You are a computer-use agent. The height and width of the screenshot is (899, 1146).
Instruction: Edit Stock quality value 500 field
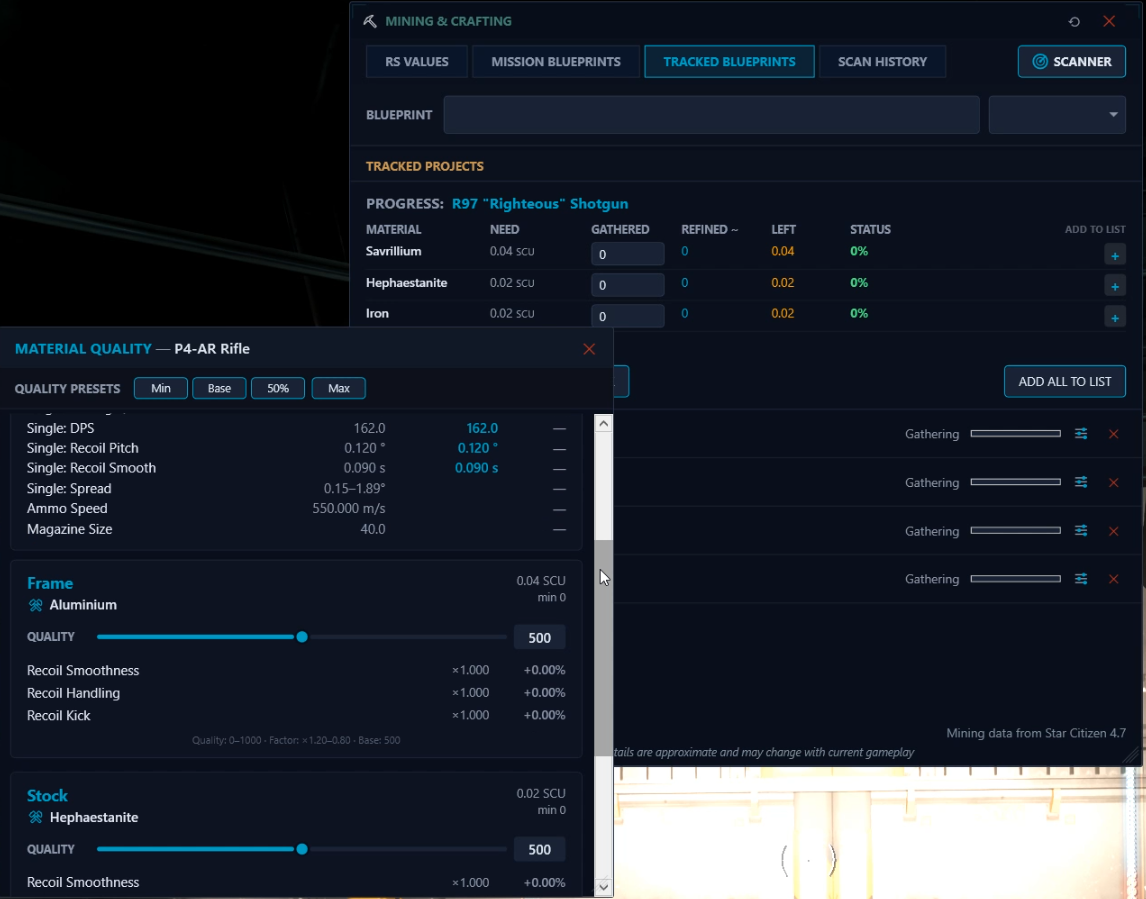coord(539,849)
